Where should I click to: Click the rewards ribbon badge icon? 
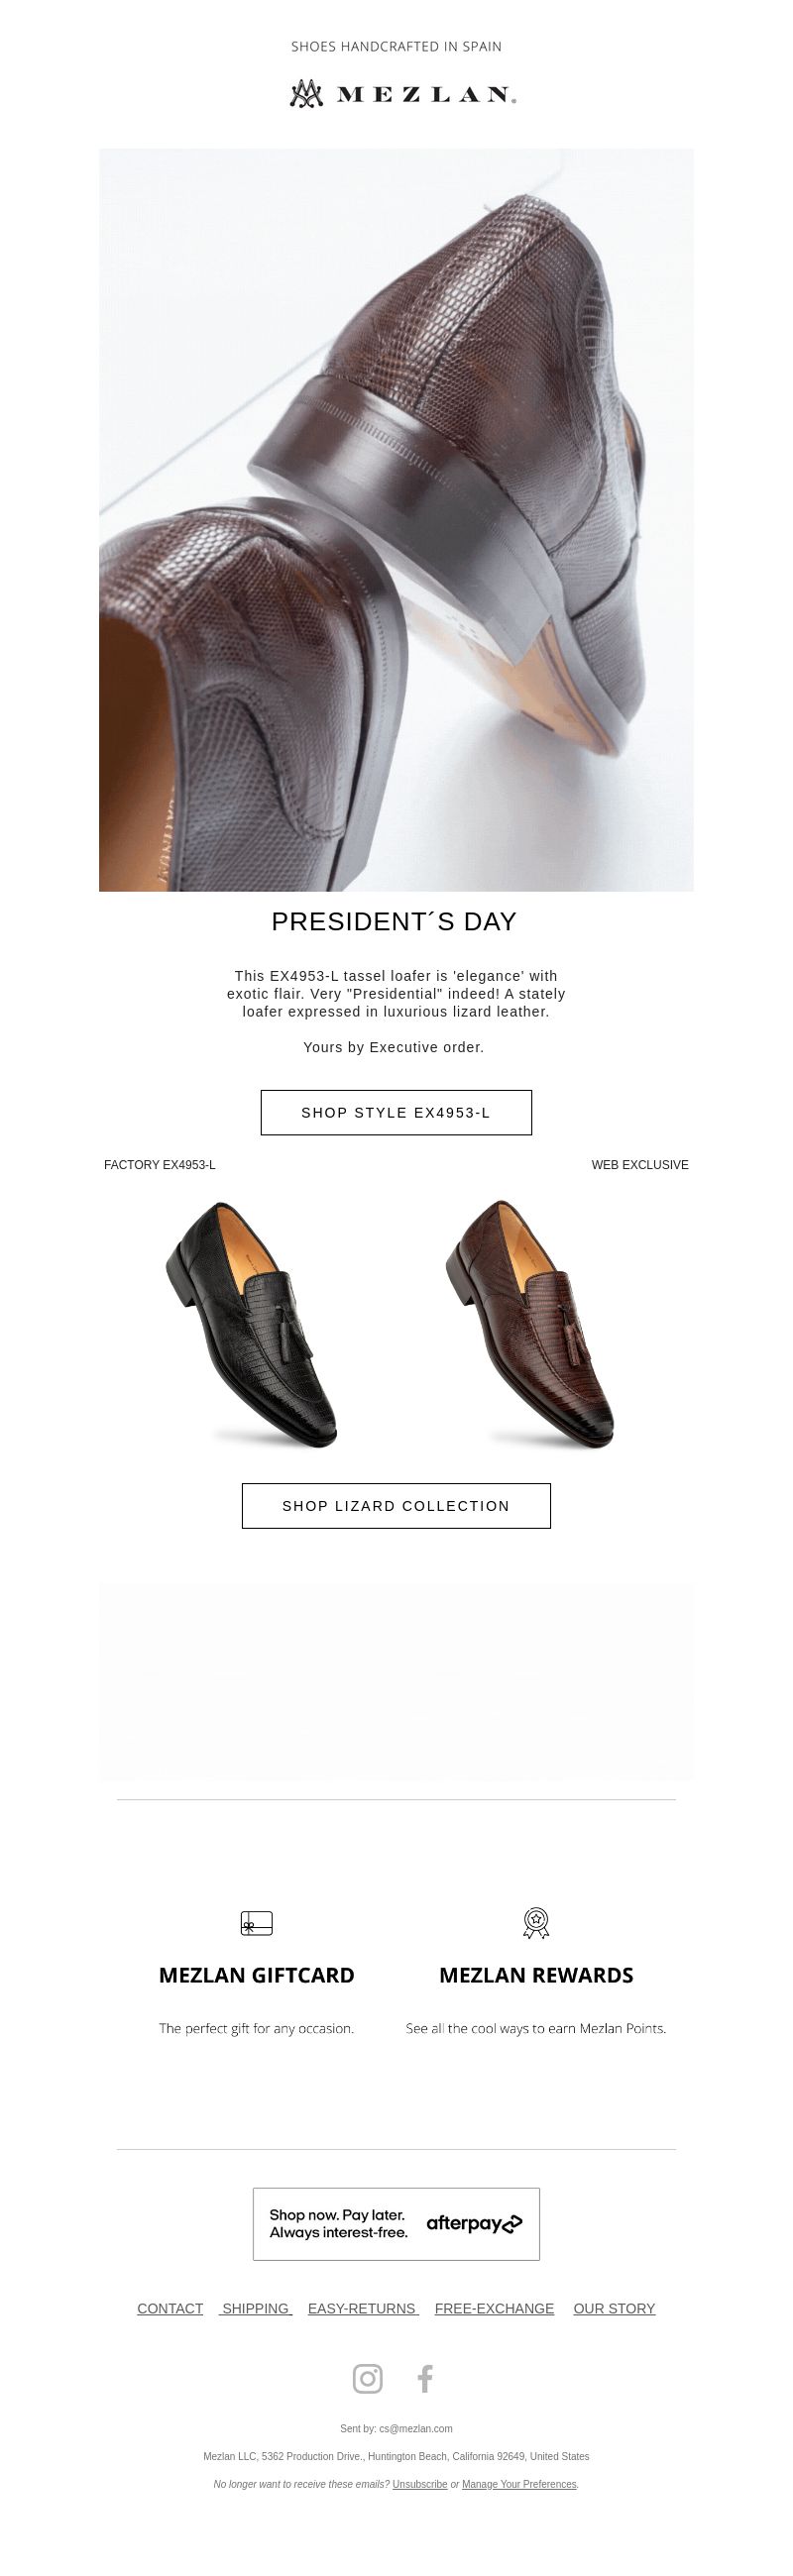click(536, 1923)
